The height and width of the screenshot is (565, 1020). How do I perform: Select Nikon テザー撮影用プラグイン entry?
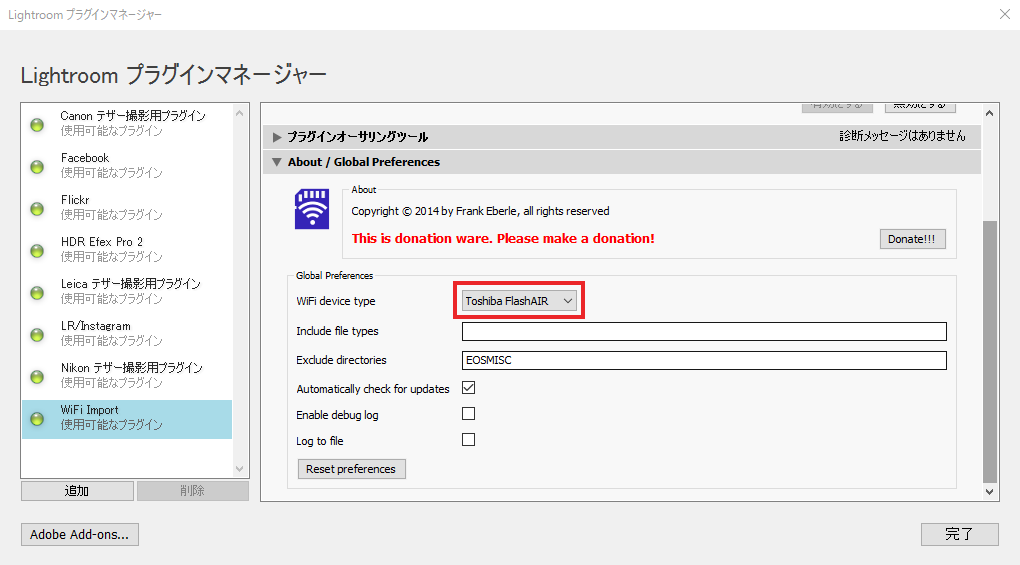point(127,375)
